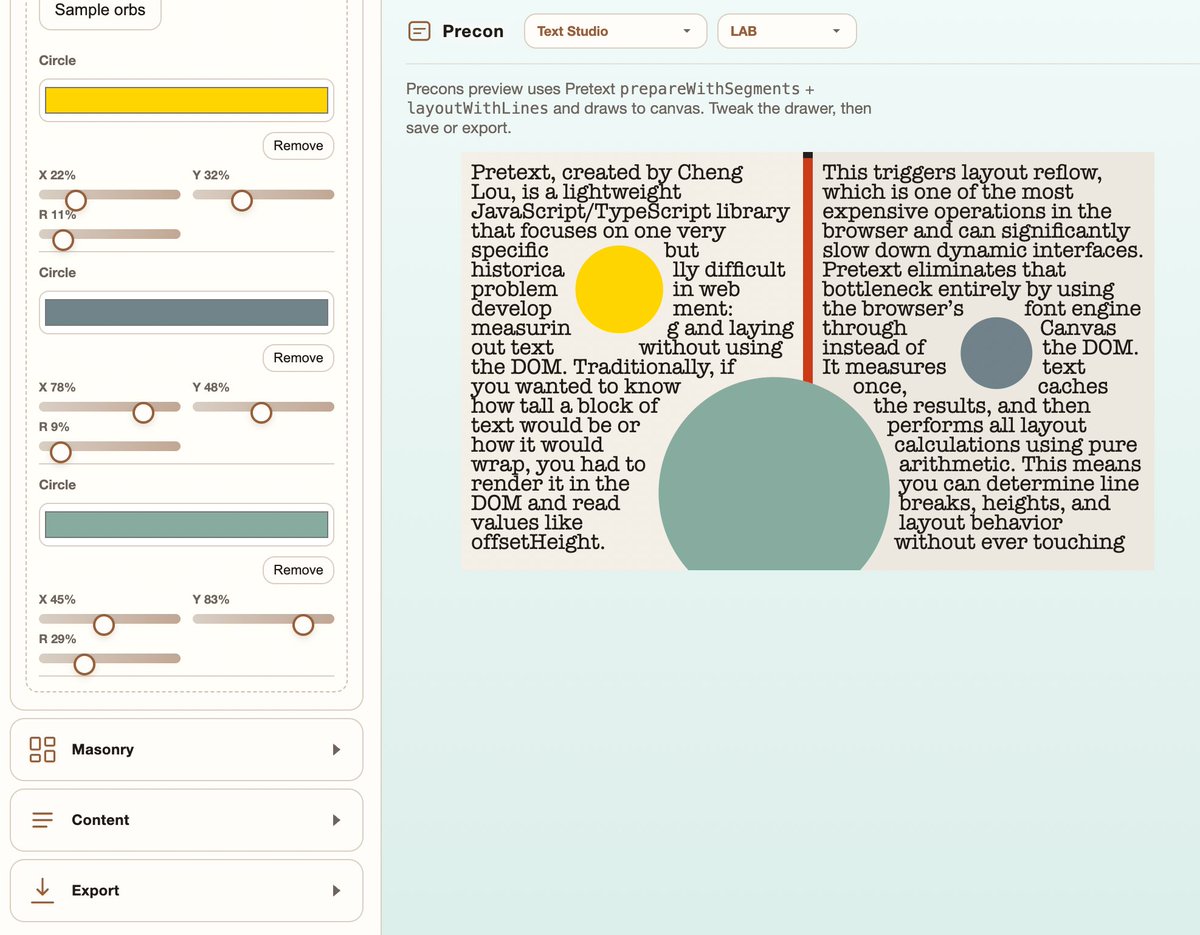Click the Export download icon

click(43, 890)
